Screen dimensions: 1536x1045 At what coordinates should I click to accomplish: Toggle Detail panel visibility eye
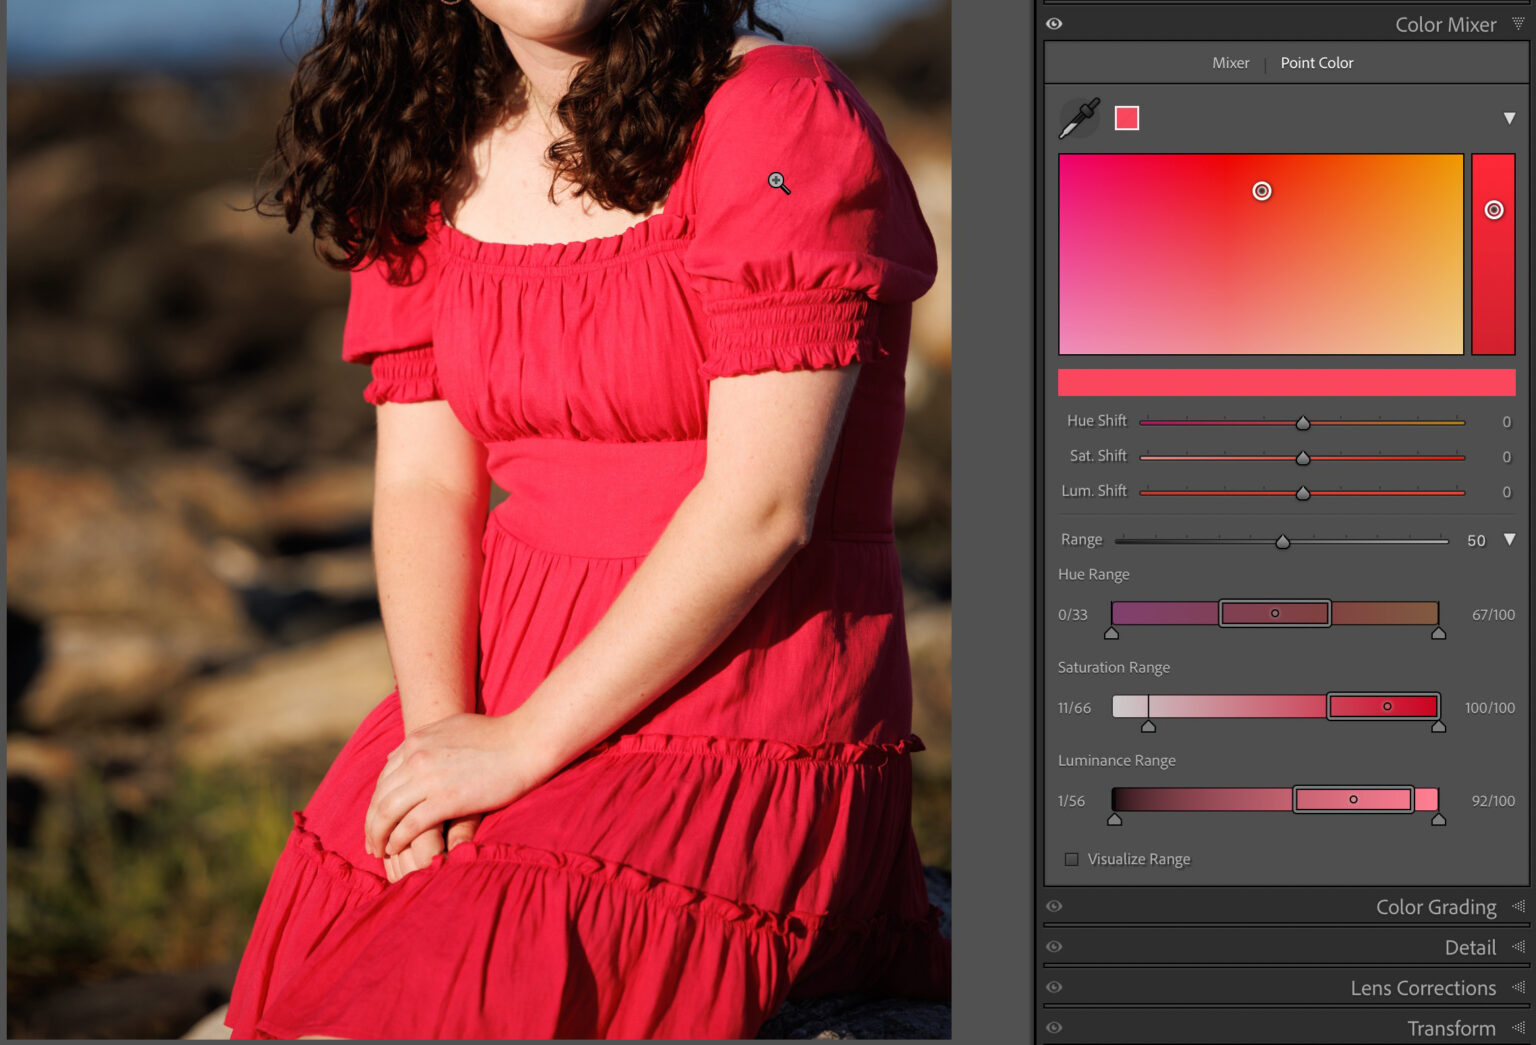[1054, 946]
